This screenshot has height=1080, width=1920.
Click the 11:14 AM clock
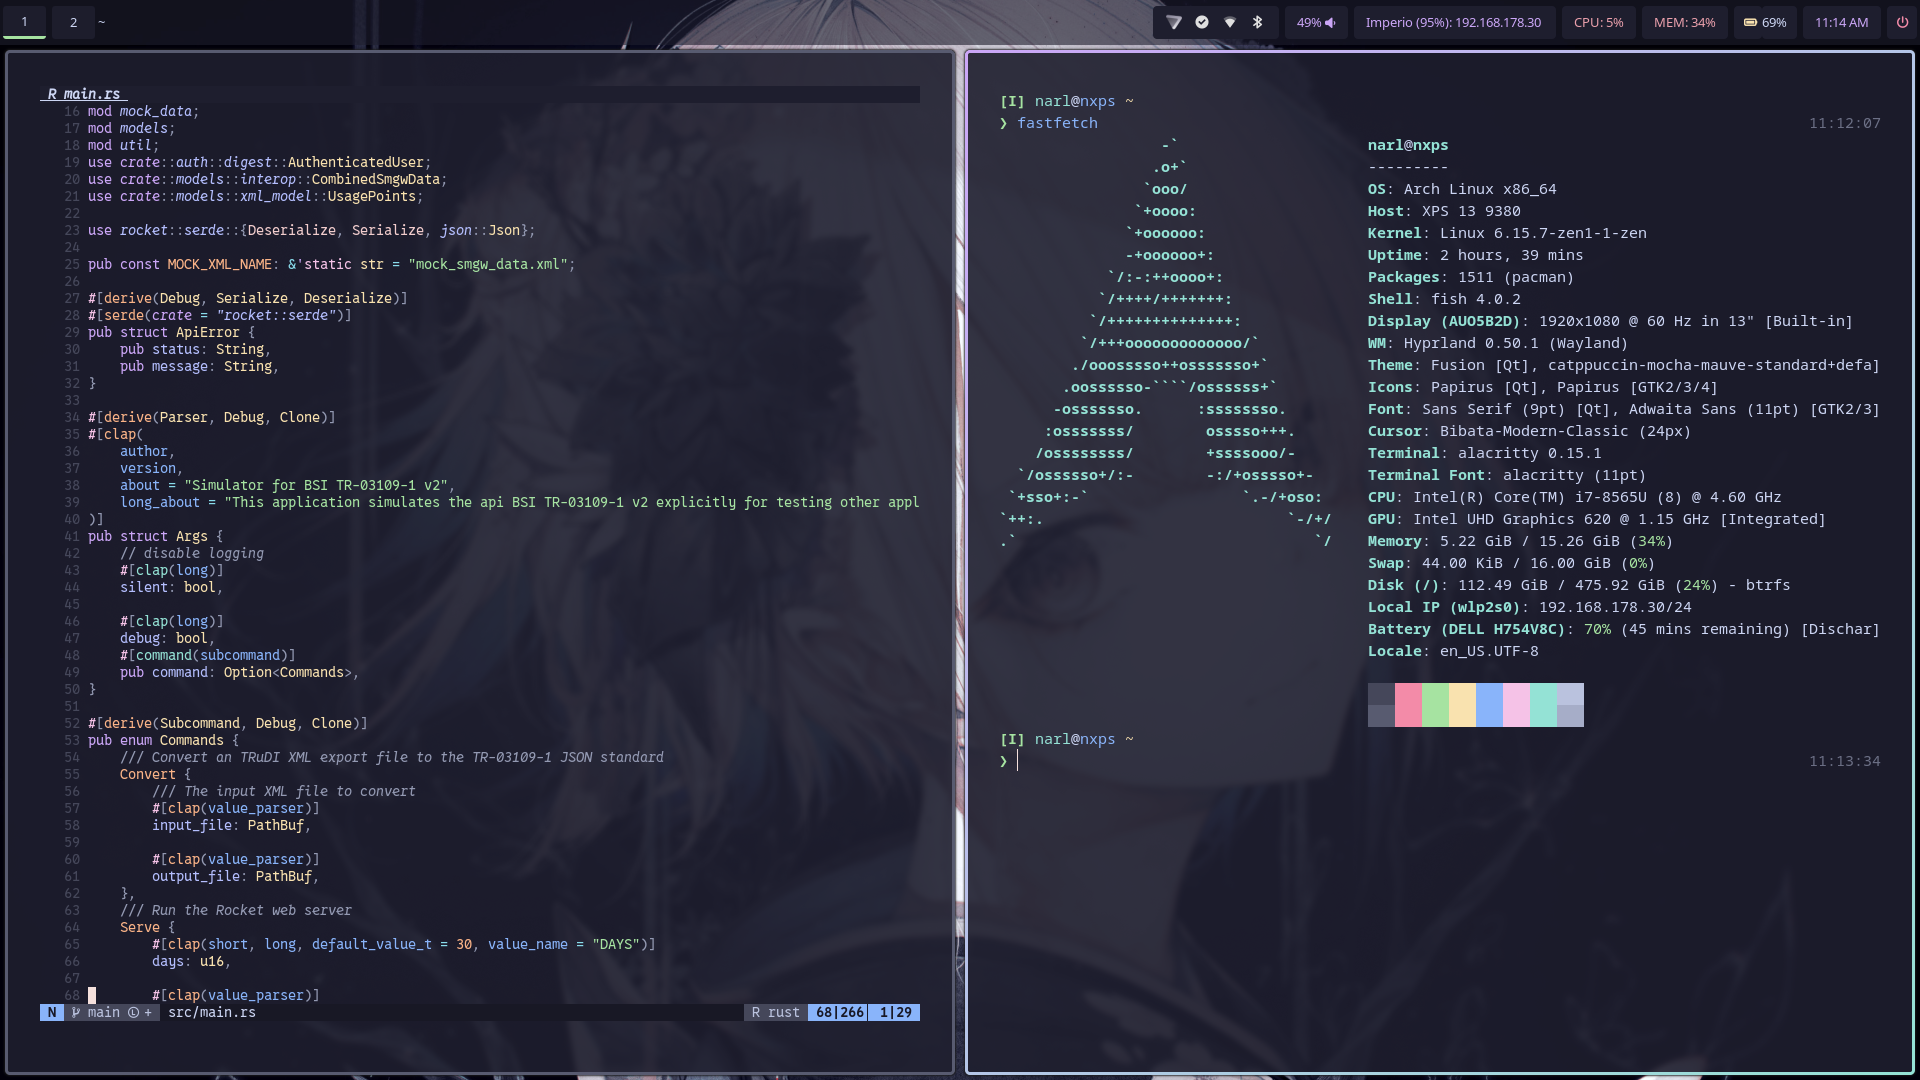pos(1841,22)
